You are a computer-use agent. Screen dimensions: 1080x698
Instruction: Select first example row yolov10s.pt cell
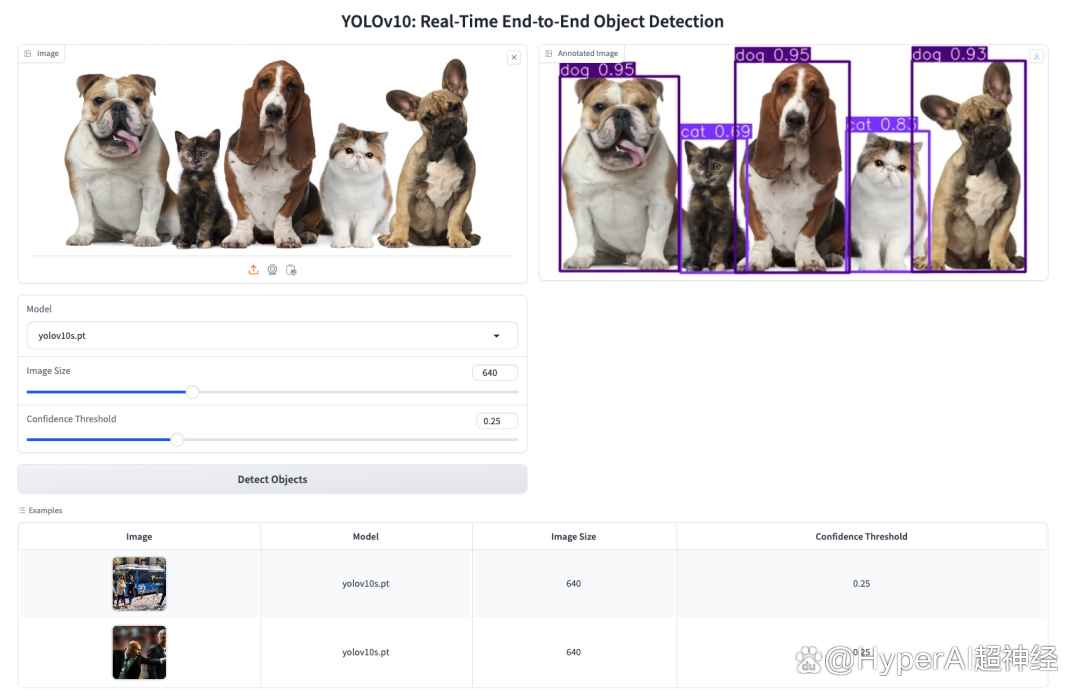coord(366,584)
